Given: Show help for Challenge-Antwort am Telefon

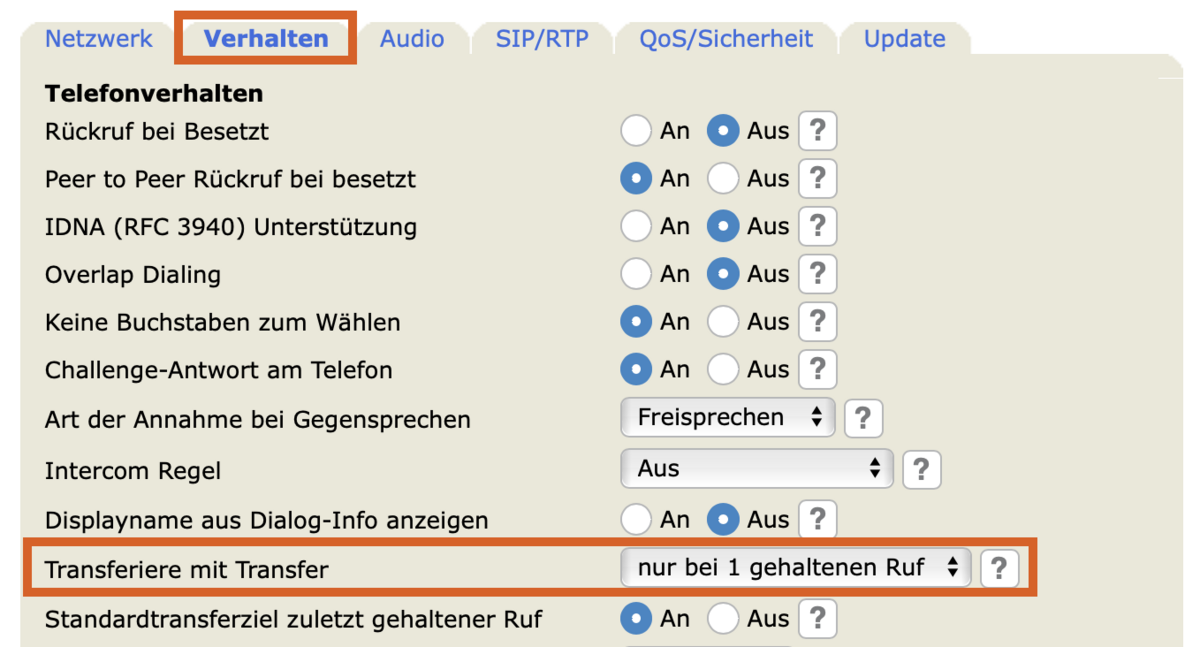Looking at the screenshot, I should click(x=817, y=370).
